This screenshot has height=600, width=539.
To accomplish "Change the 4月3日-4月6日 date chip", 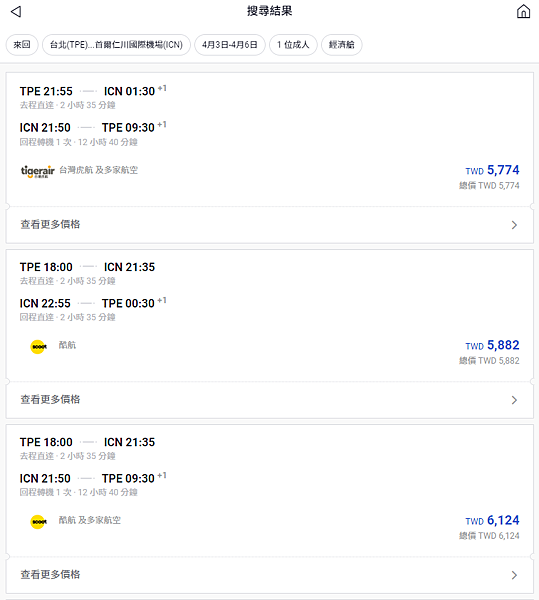I will pos(230,45).
